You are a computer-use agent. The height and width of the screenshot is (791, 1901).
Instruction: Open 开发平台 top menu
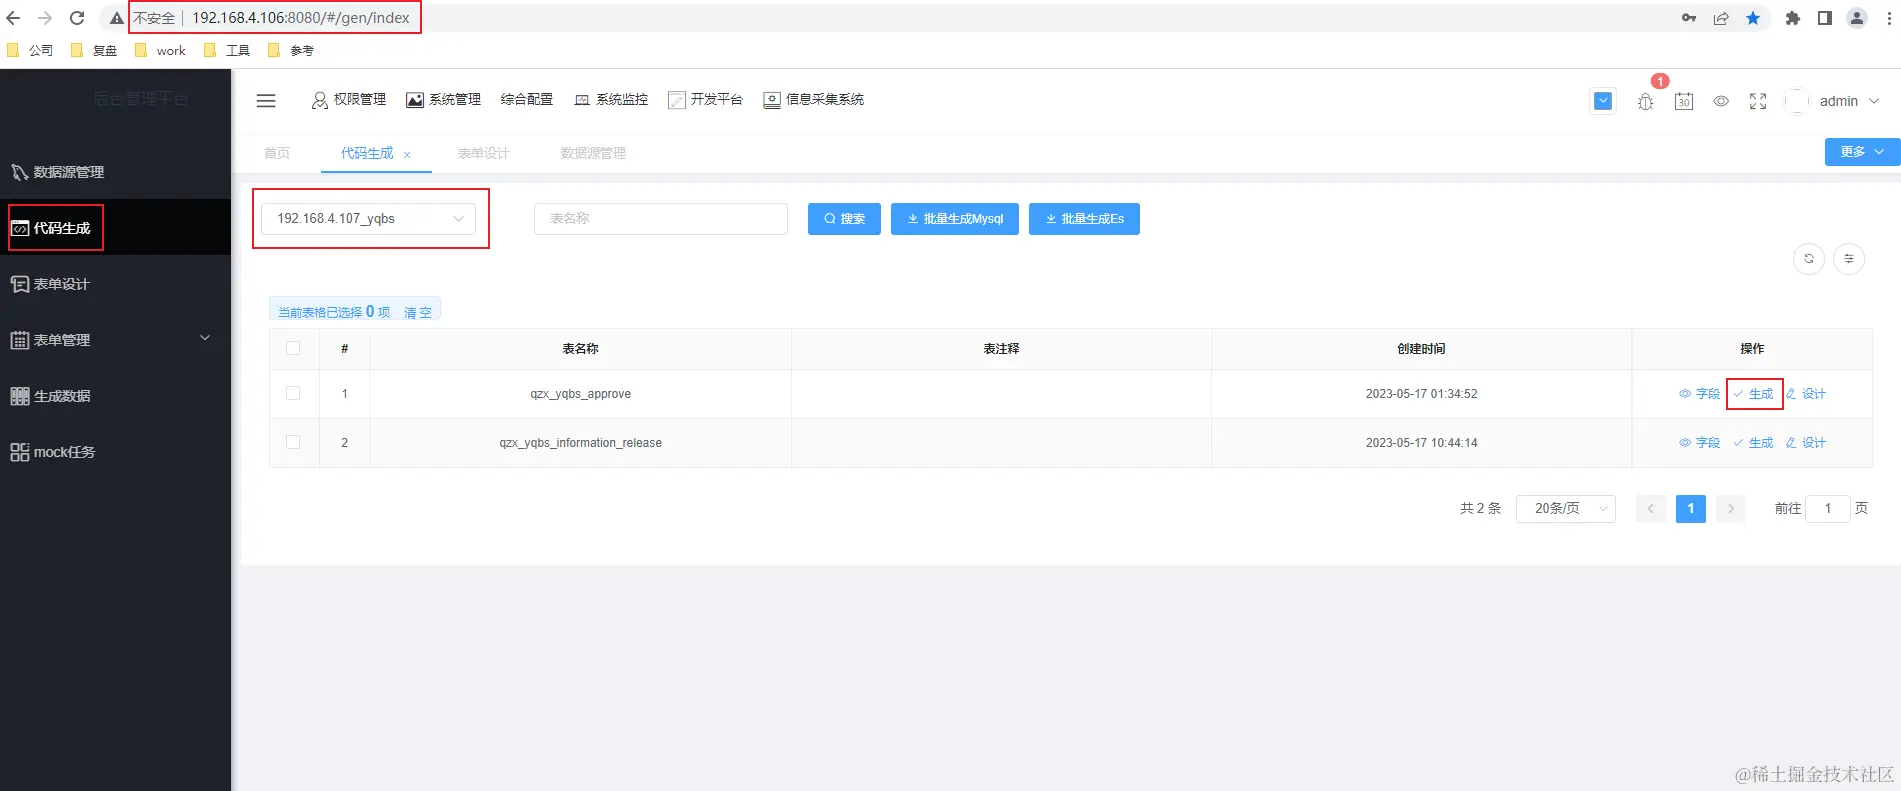point(706,100)
